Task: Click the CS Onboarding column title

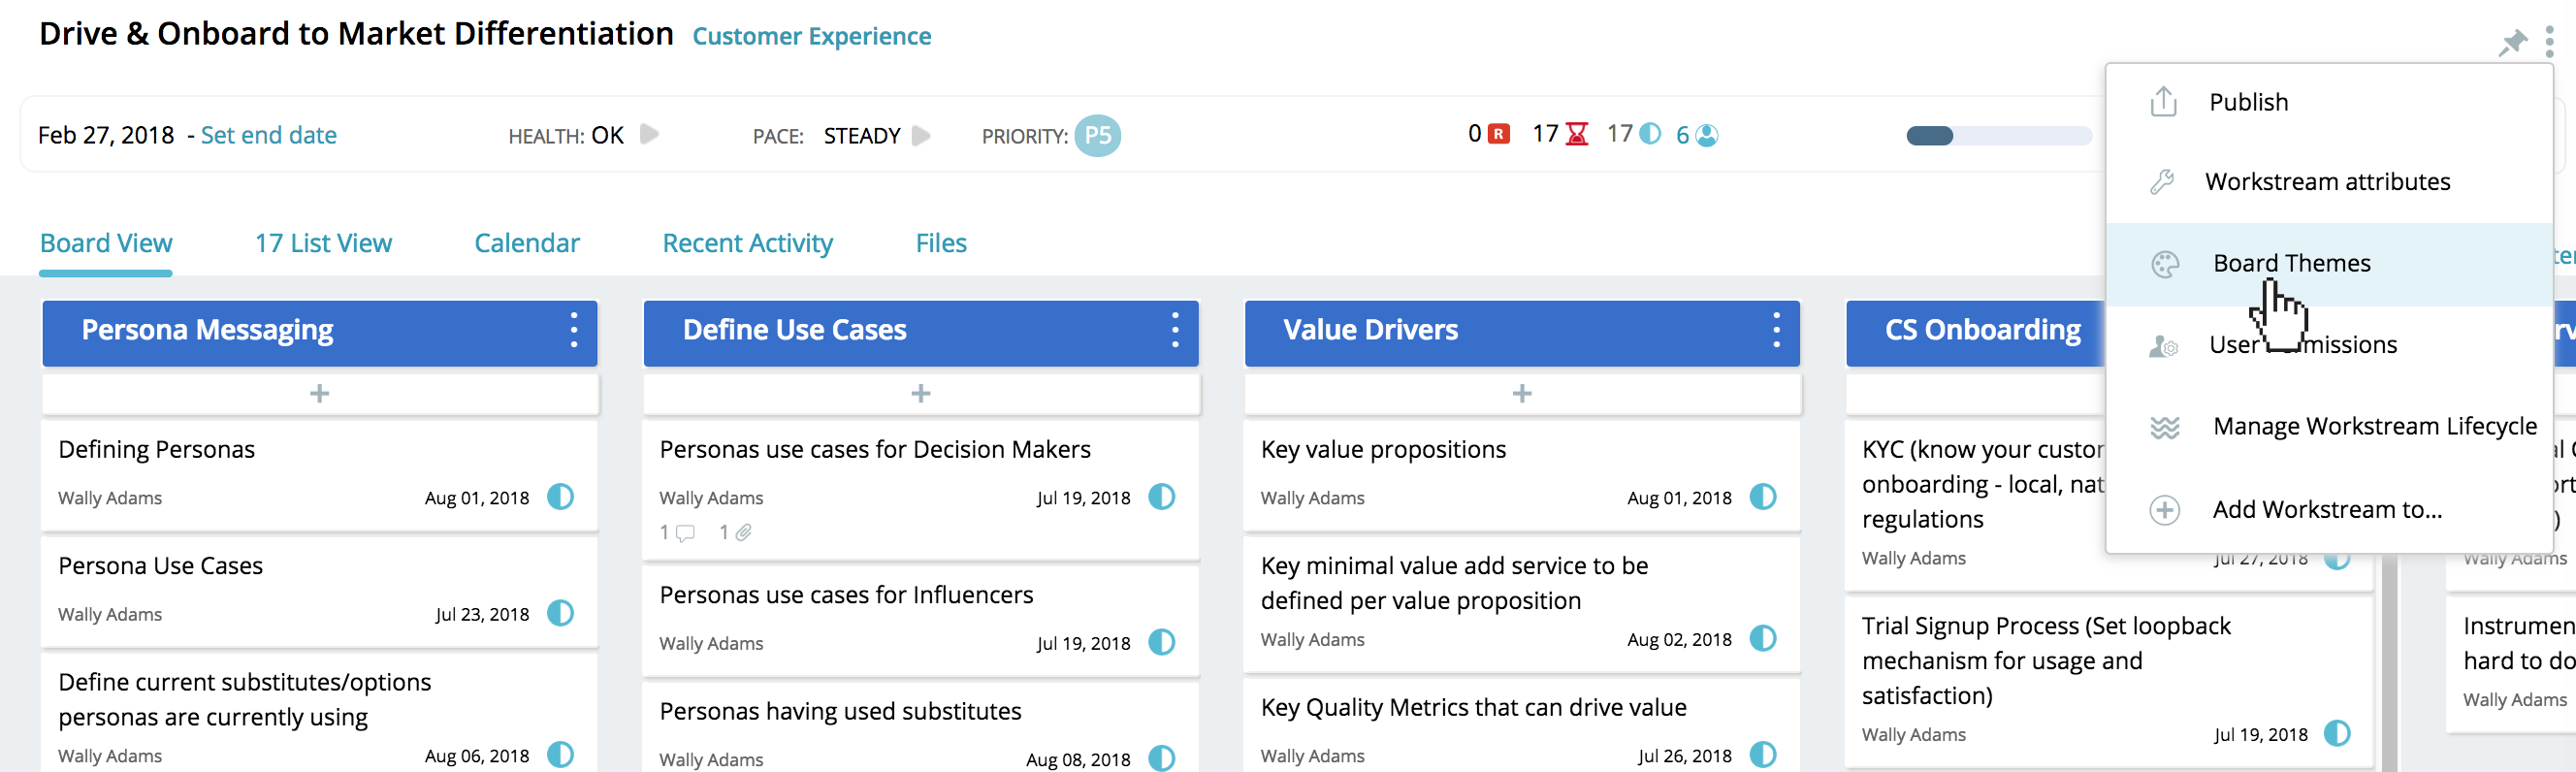Action: coord(1982,330)
